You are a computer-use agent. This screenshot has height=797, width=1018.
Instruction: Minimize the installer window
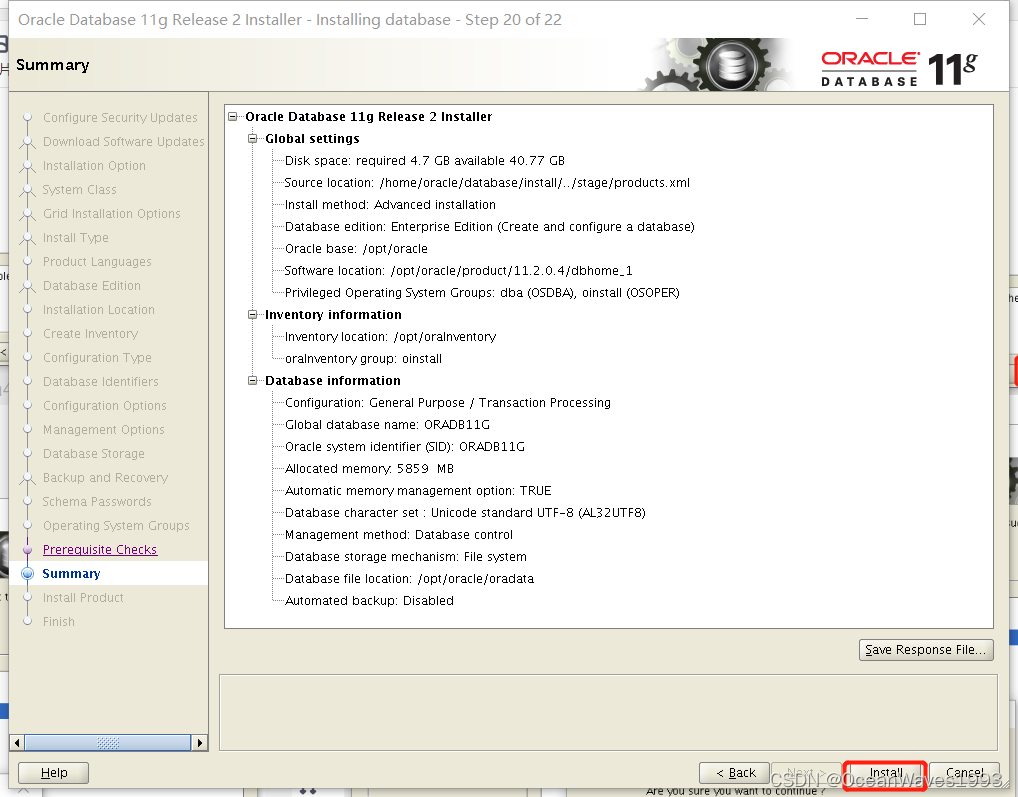click(862, 19)
